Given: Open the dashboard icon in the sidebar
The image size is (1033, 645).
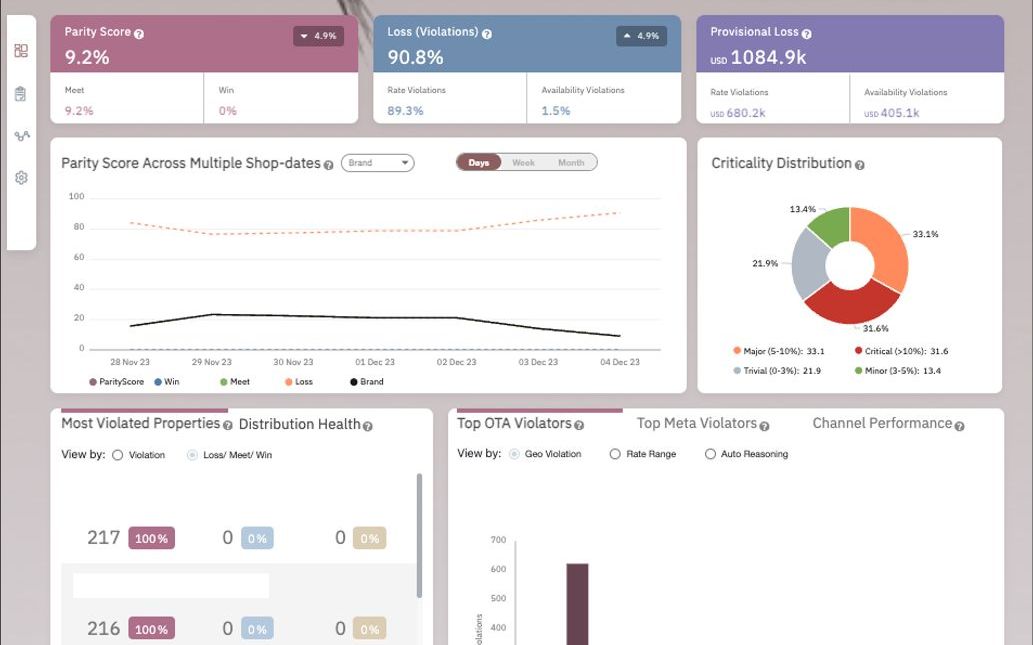Looking at the screenshot, I should (21, 51).
